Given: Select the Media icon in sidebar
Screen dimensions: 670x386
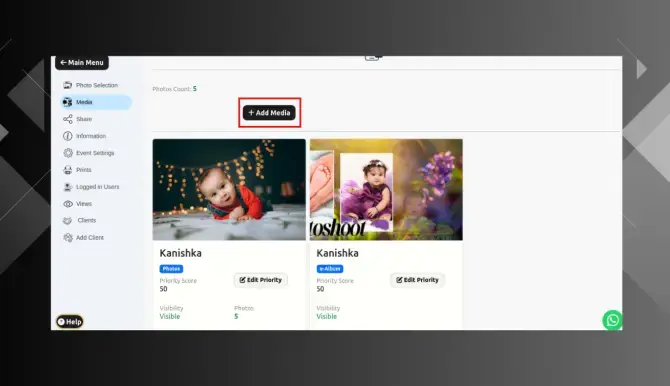Looking at the screenshot, I should [x=68, y=102].
